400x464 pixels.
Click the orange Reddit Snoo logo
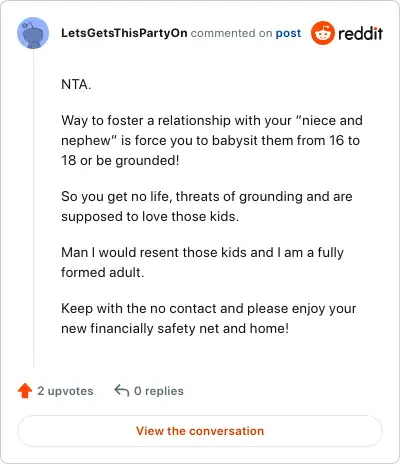323,33
